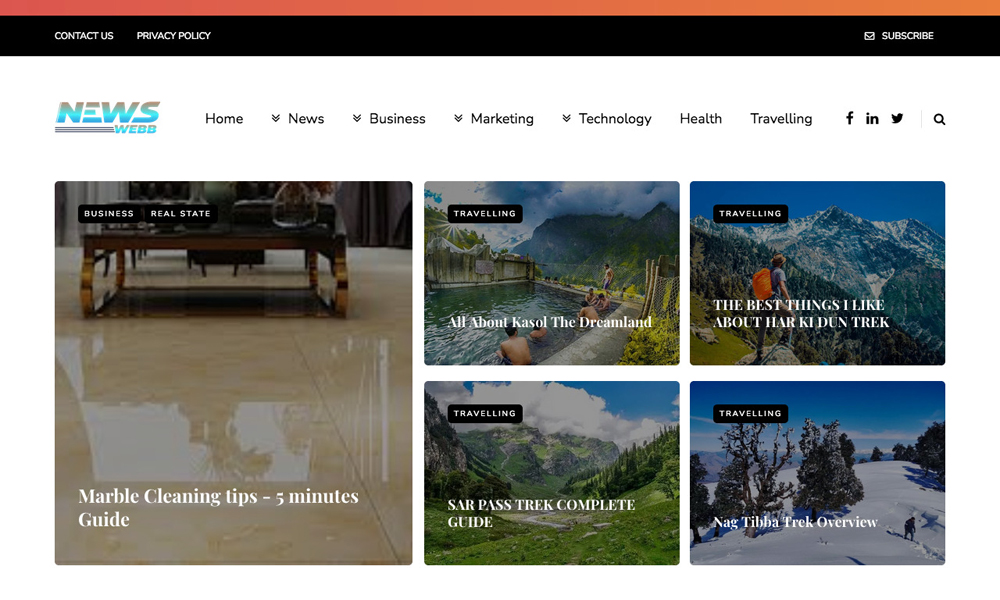Select Travelling in the navigation bar

781,118
